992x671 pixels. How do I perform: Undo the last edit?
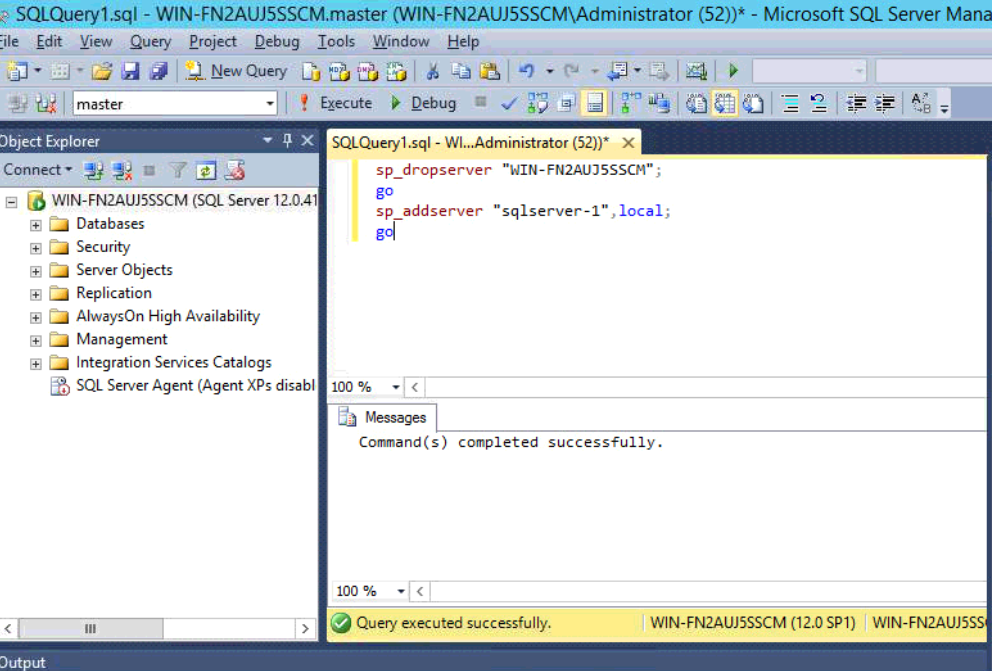526,71
